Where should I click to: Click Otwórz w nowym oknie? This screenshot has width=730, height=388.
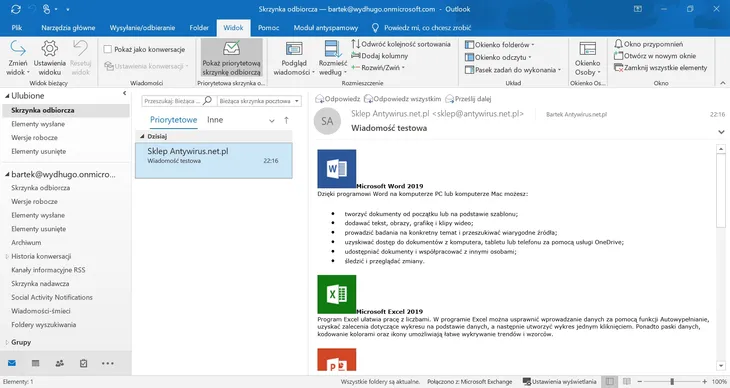coord(655,56)
